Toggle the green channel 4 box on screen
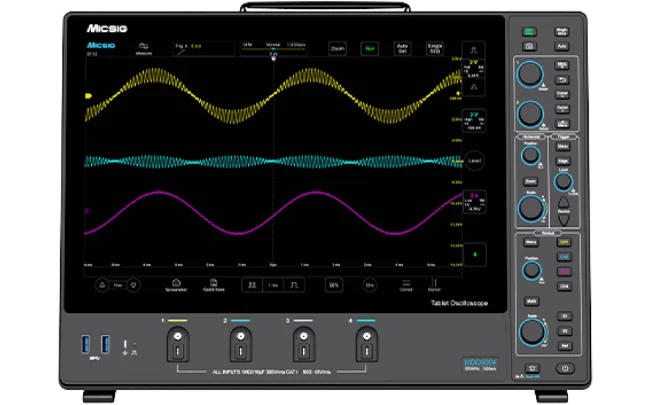The height and width of the screenshot is (405, 650). [475, 254]
